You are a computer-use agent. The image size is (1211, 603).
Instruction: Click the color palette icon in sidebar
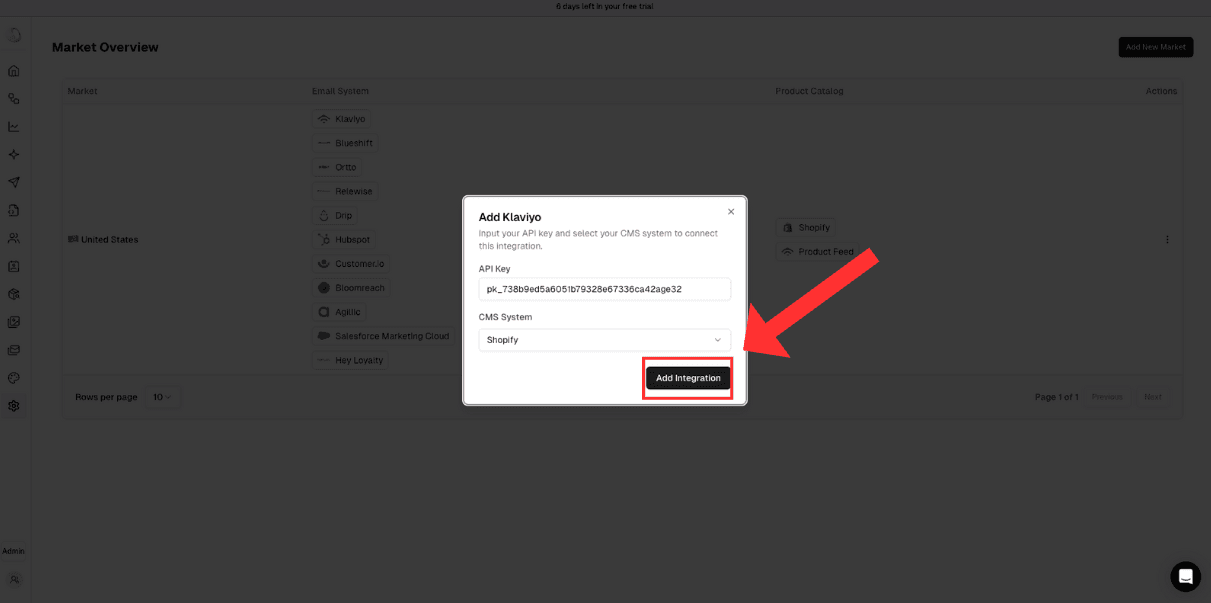coord(14,379)
